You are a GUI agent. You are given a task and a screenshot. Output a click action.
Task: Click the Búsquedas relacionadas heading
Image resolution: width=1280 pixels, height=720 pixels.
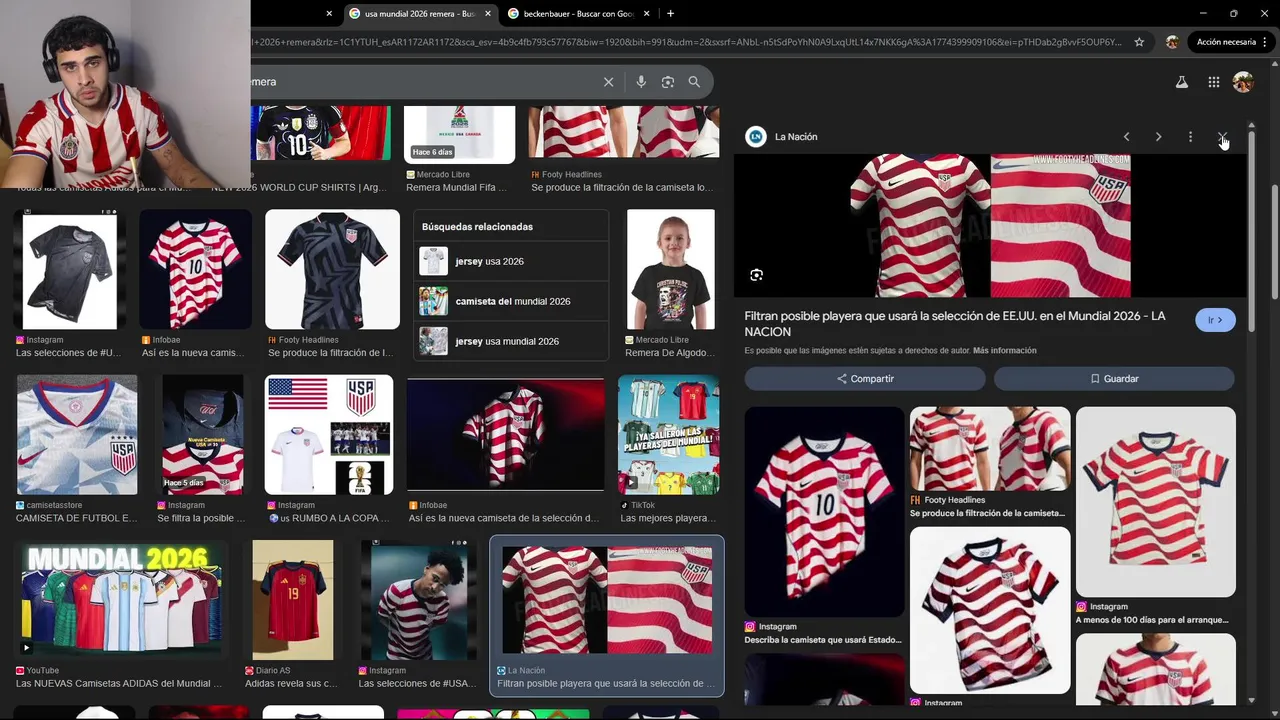point(477,227)
